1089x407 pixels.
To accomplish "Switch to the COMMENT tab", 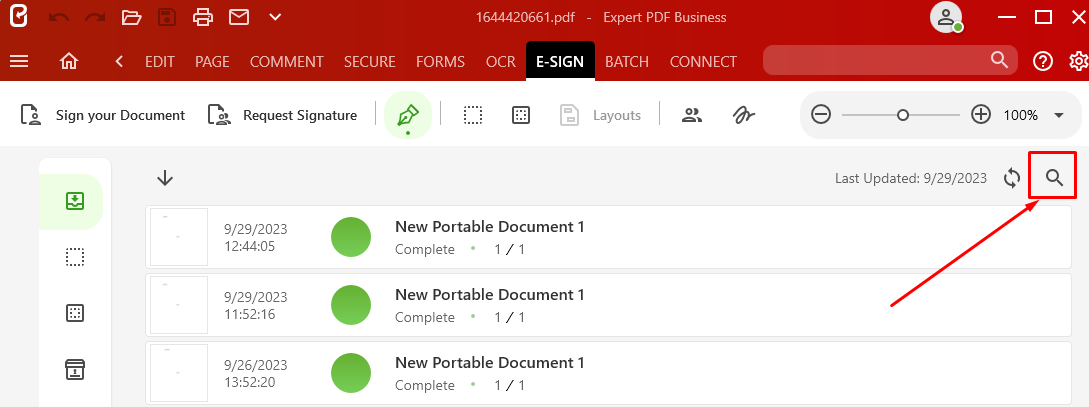I will tap(287, 62).
